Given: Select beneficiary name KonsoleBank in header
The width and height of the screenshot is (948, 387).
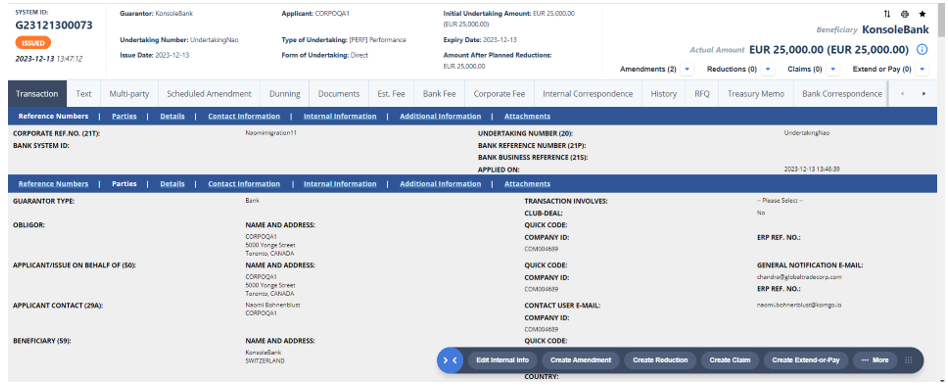Looking at the screenshot, I should click(895, 29).
